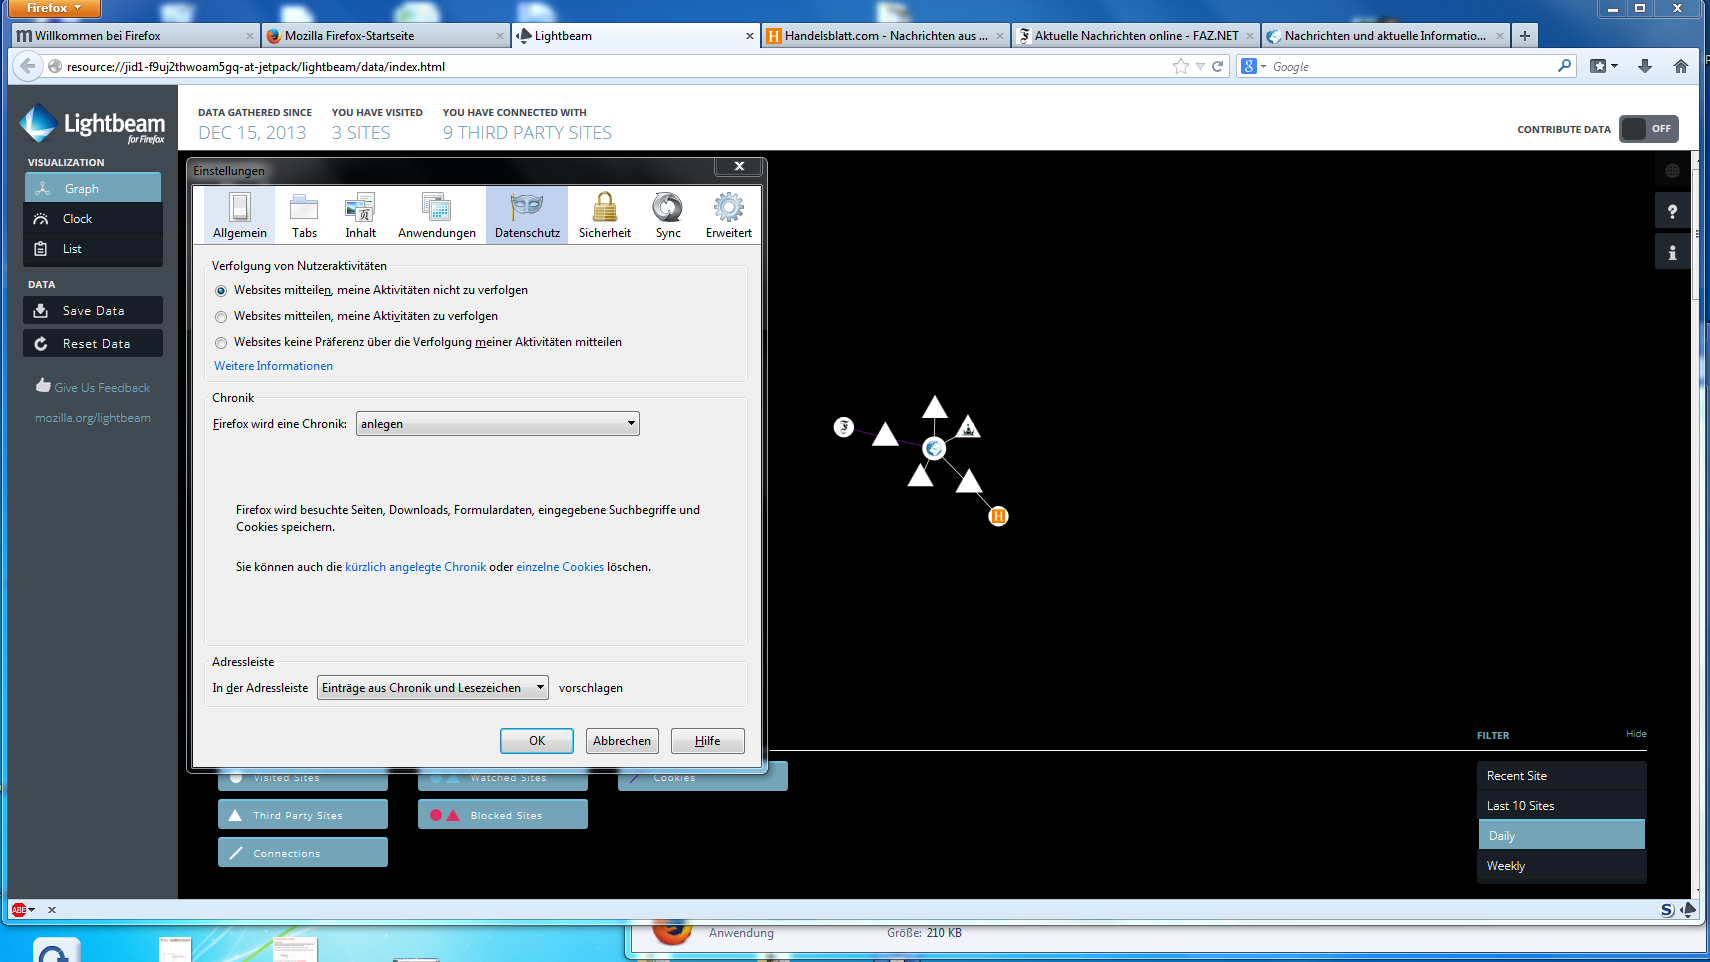Click 'kürzlich angelegte Chronik' link
Screen dimensions: 1710x962
415,567
